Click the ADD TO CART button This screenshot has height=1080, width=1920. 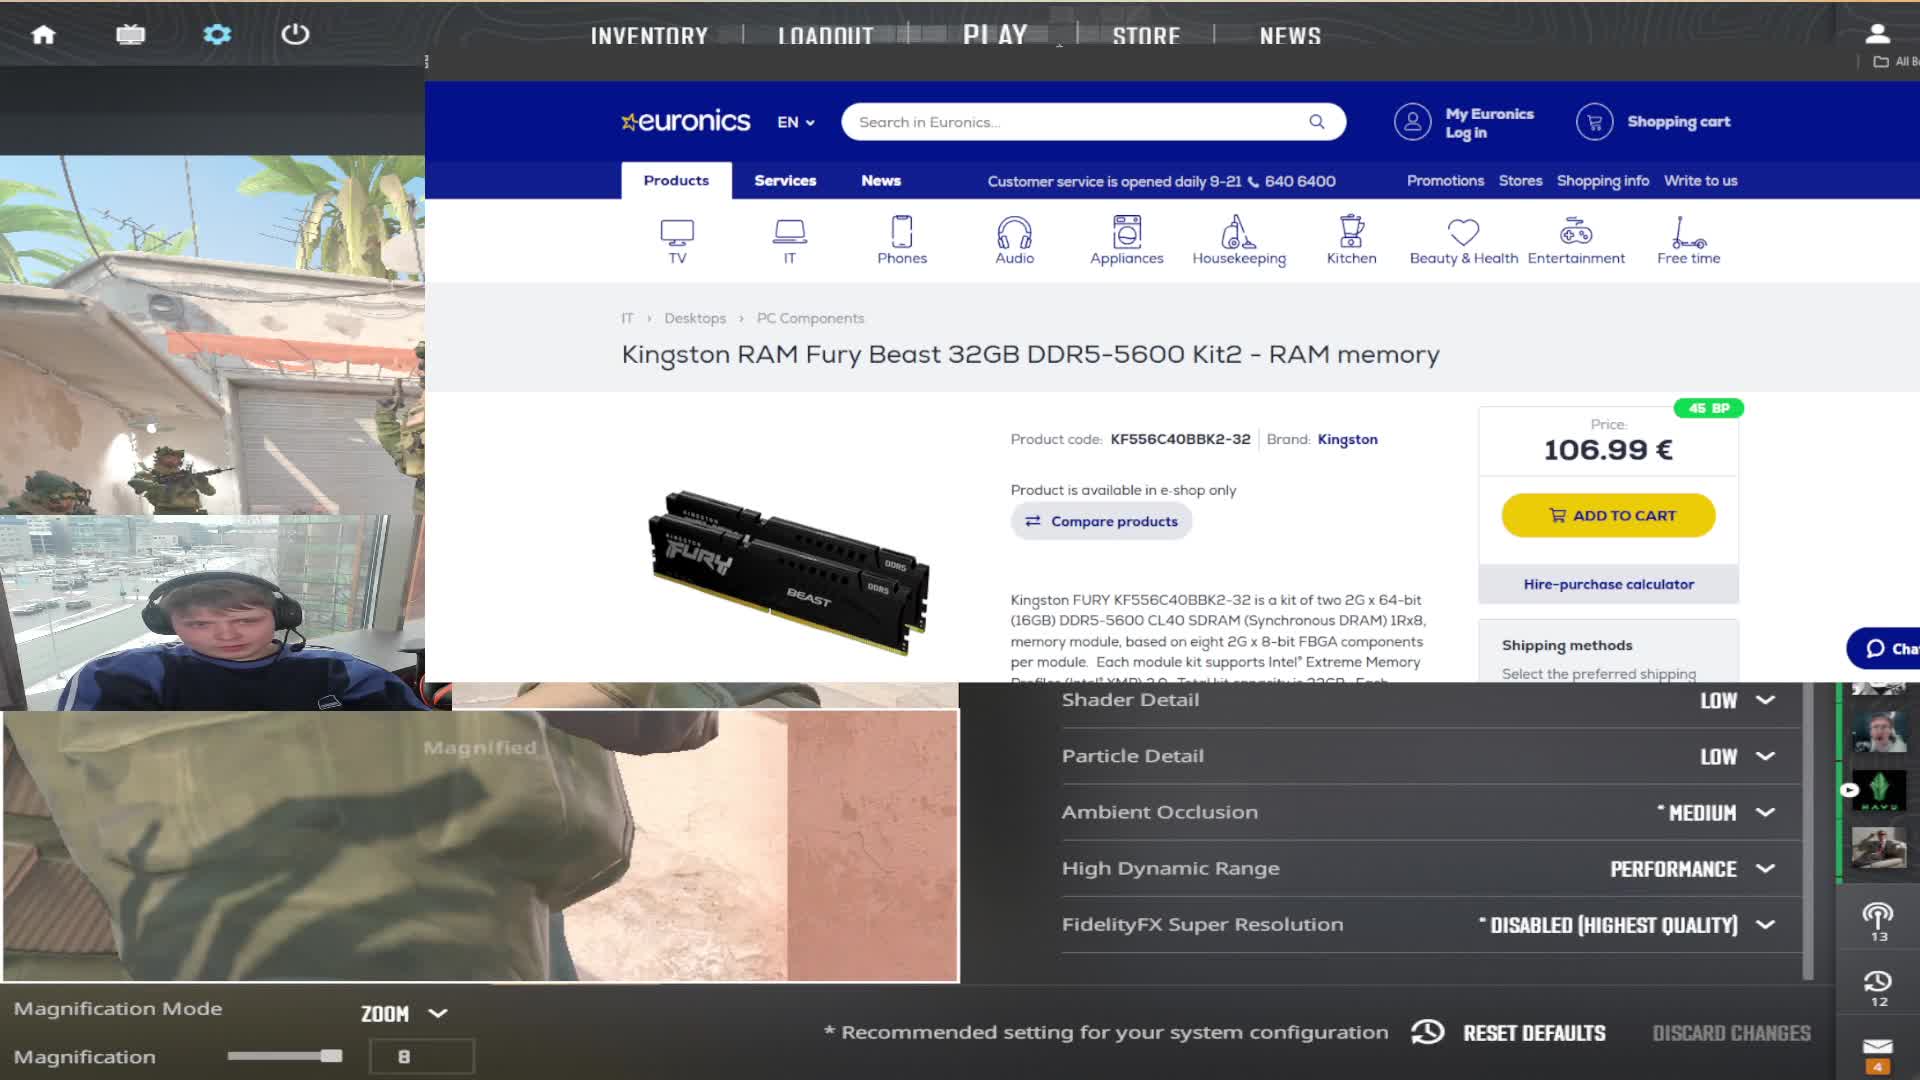click(1608, 515)
